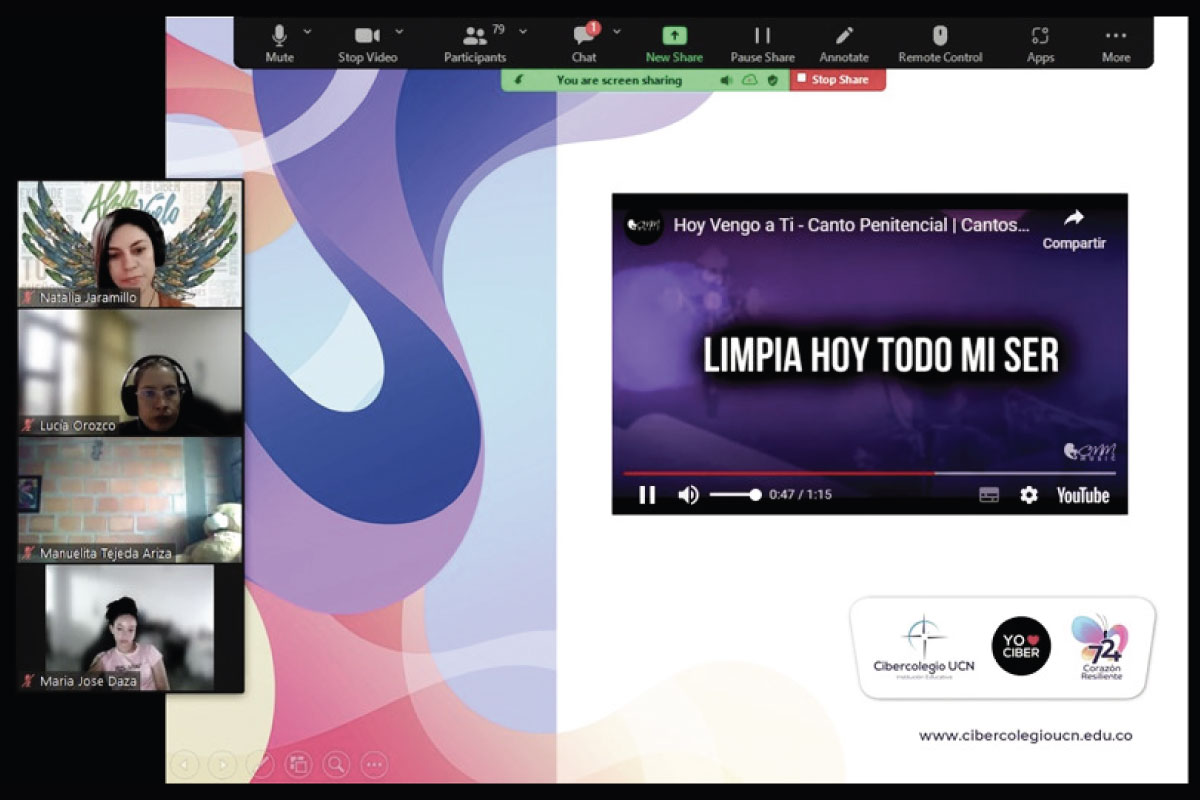
Task: Adjust the YouTube volume slider
Action: pyautogui.click(x=735, y=495)
